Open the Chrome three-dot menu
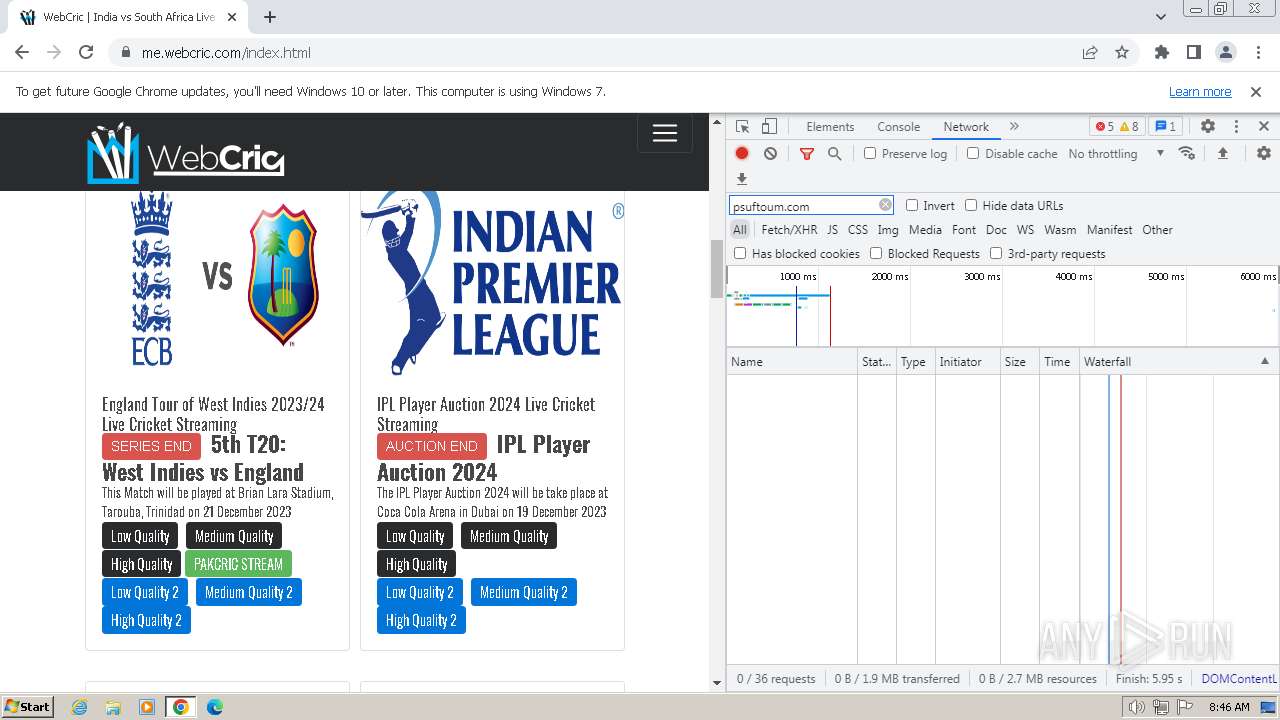This screenshot has height=720, width=1280. tap(1257, 53)
